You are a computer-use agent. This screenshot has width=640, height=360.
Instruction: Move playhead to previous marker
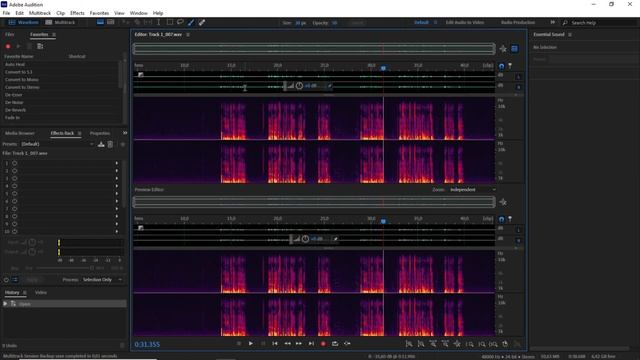click(275, 344)
